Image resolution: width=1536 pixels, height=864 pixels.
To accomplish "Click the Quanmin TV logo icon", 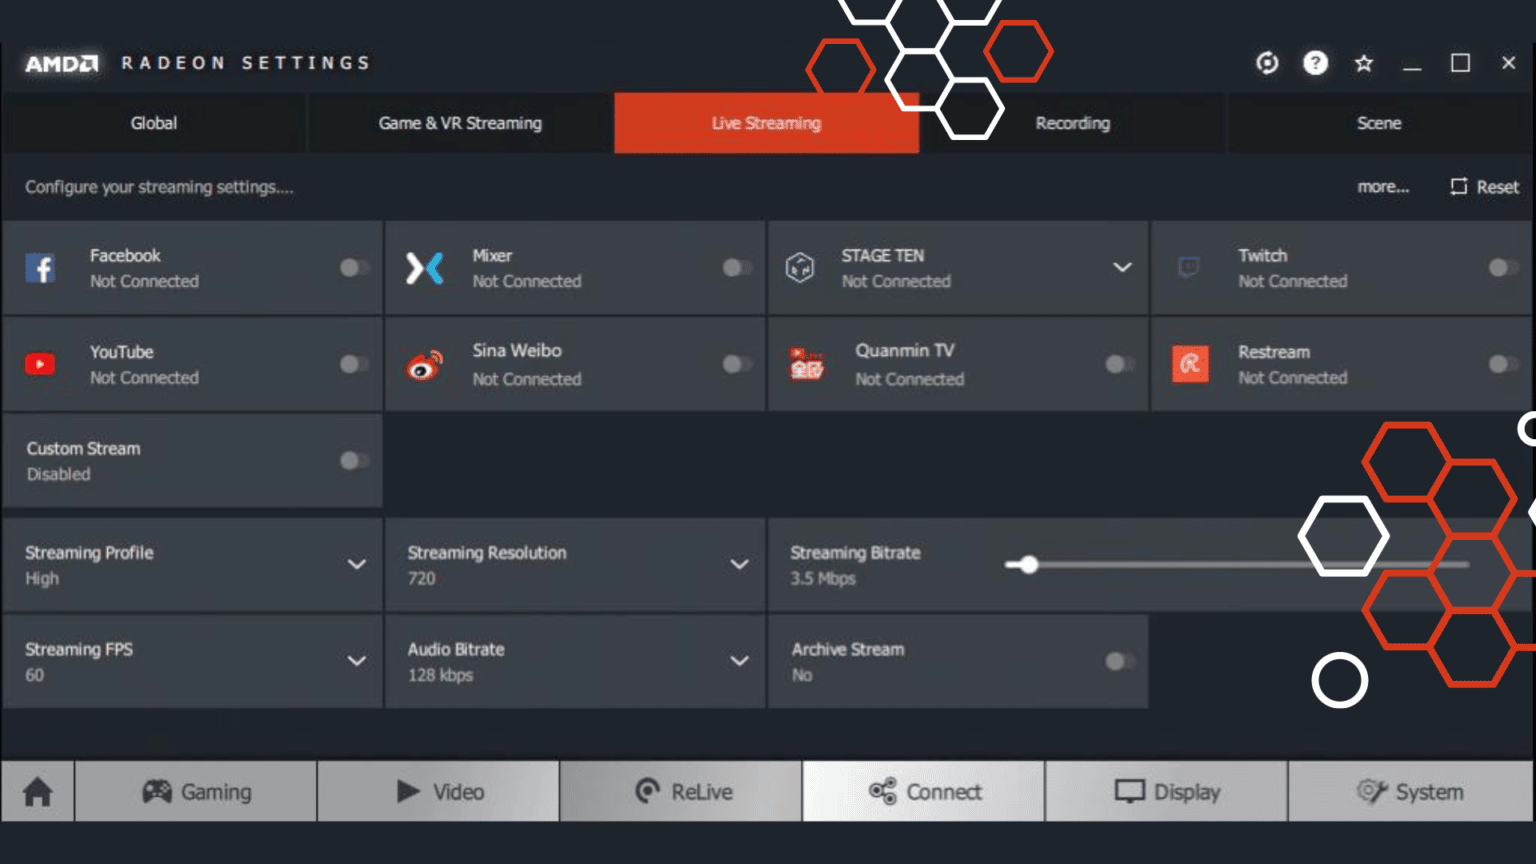I will [x=807, y=364].
